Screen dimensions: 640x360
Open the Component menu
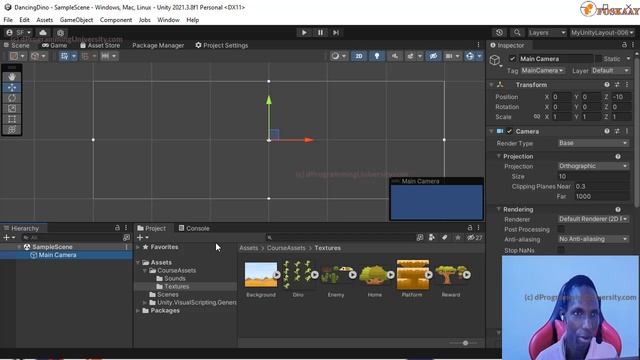coord(116,20)
